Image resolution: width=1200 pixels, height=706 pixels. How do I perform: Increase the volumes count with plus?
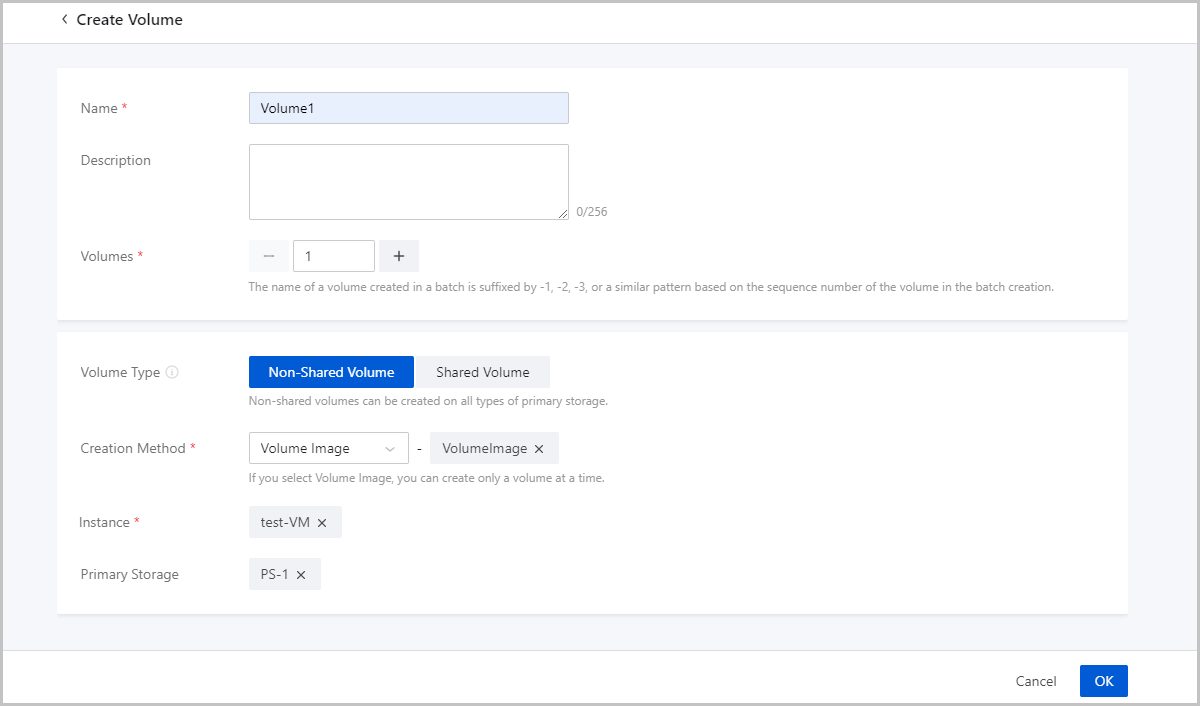pyautogui.click(x=399, y=256)
